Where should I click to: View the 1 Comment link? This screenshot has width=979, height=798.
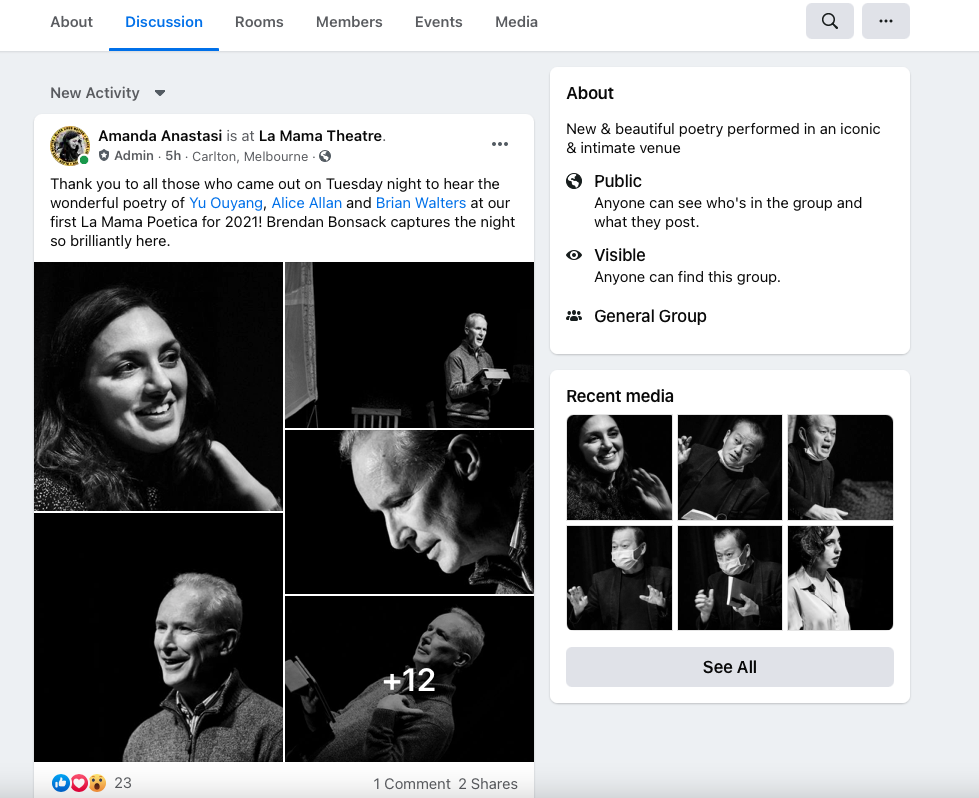[x=412, y=784]
